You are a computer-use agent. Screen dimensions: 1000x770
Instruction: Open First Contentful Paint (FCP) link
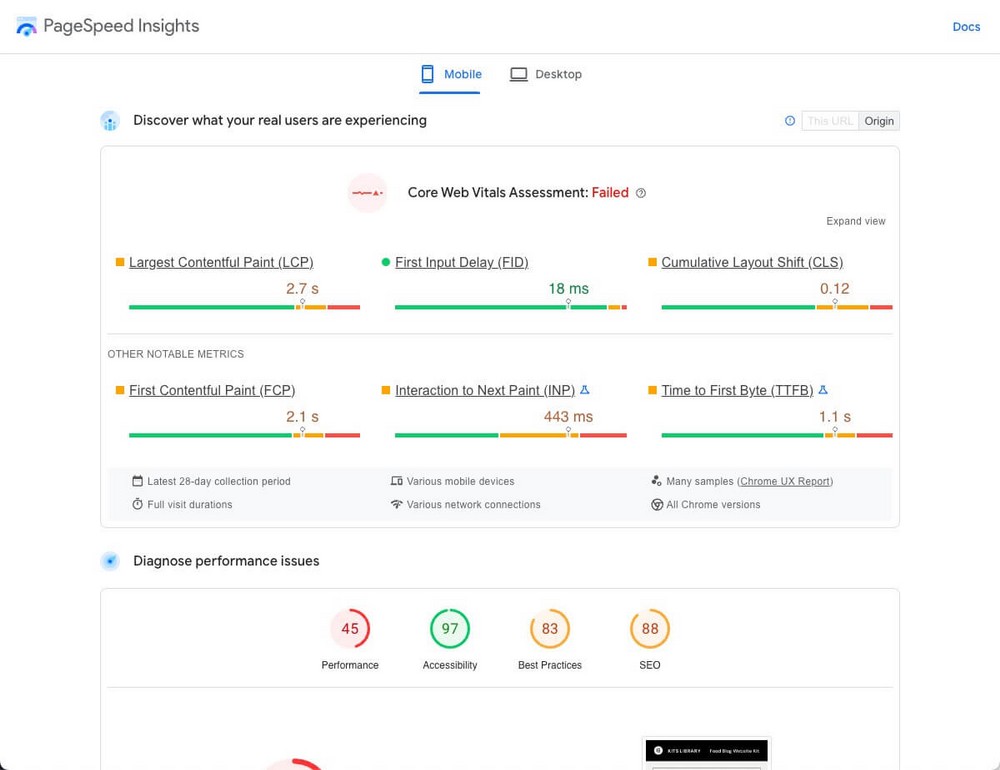[x=212, y=390]
